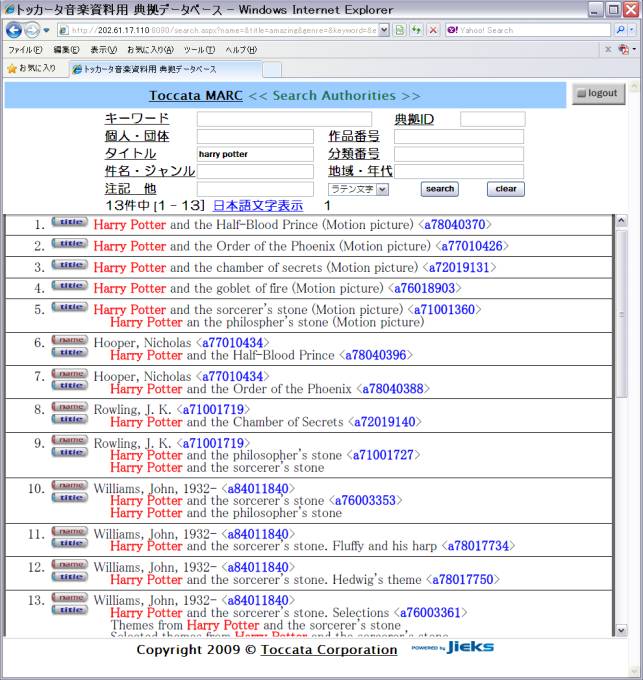Click the search magnifier icon

coord(620,30)
